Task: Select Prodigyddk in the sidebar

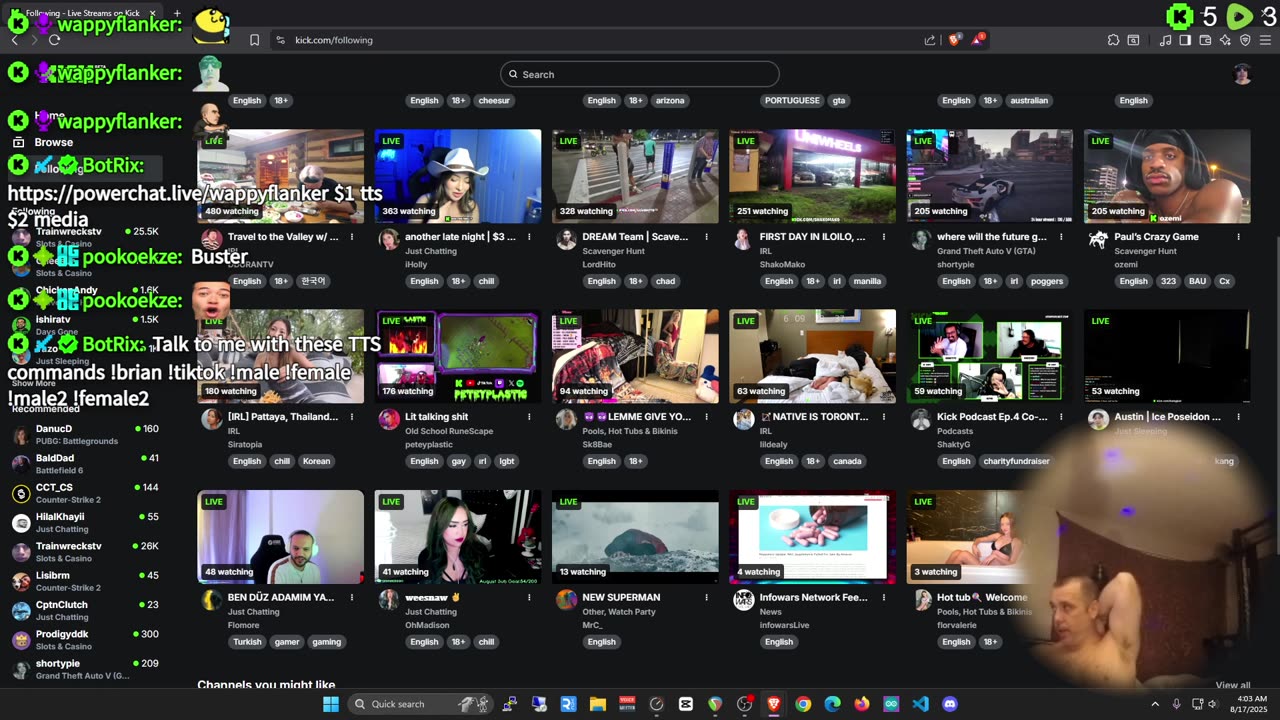Action: 85,640
